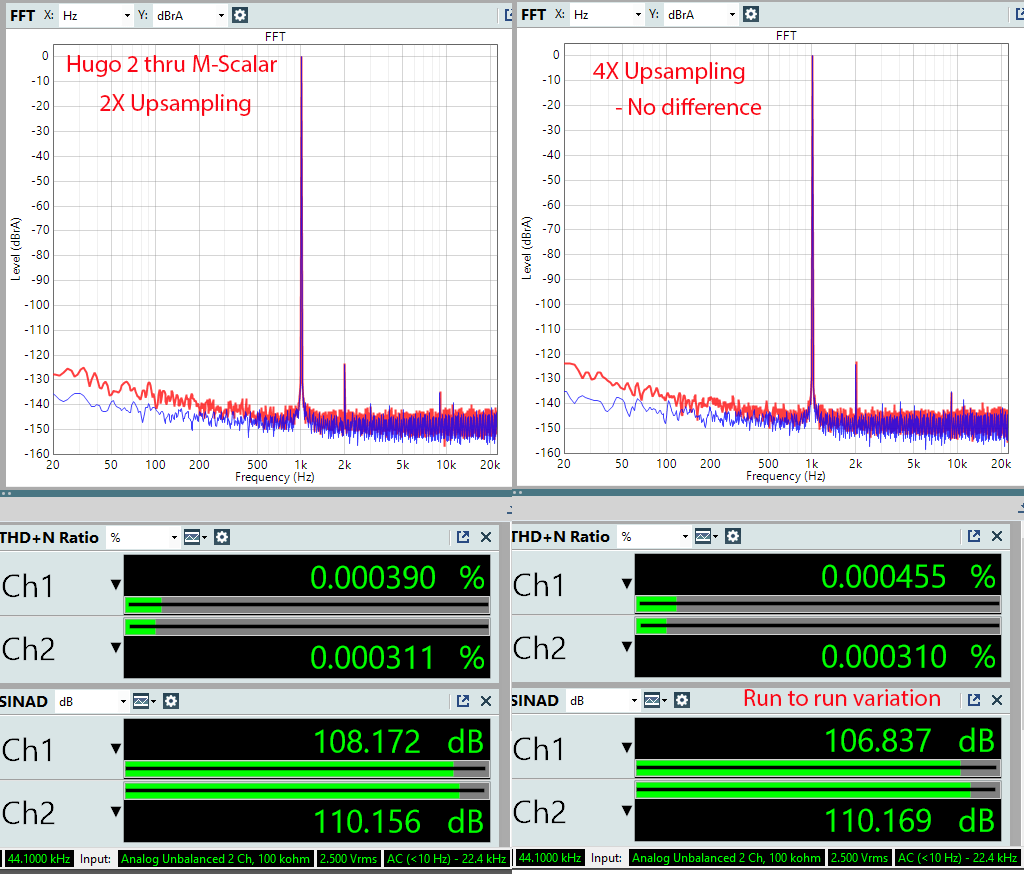
Task: Open right SINAD settings gear
Action: tap(682, 700)
